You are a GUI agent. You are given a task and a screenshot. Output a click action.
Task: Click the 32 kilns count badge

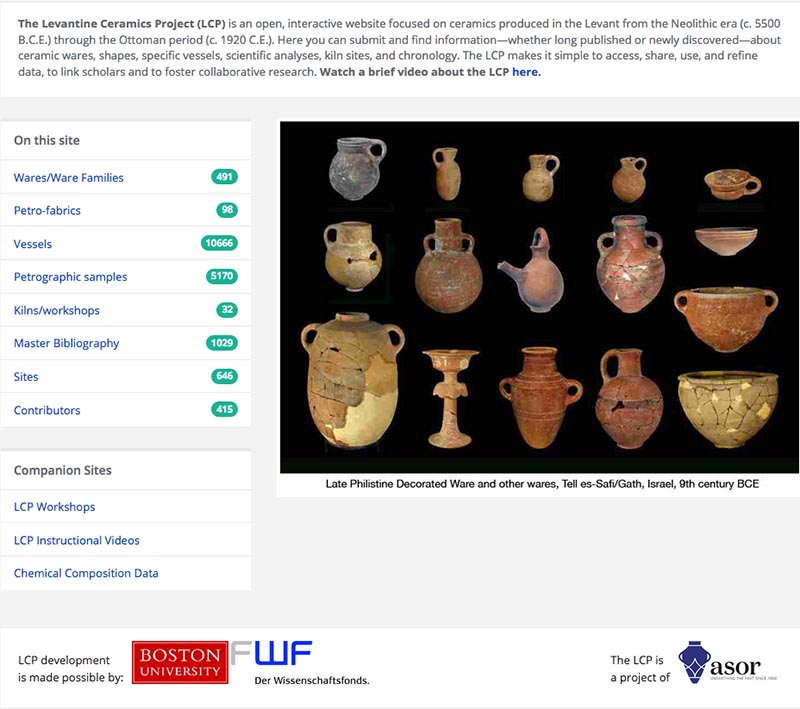[x=227, y=310]
